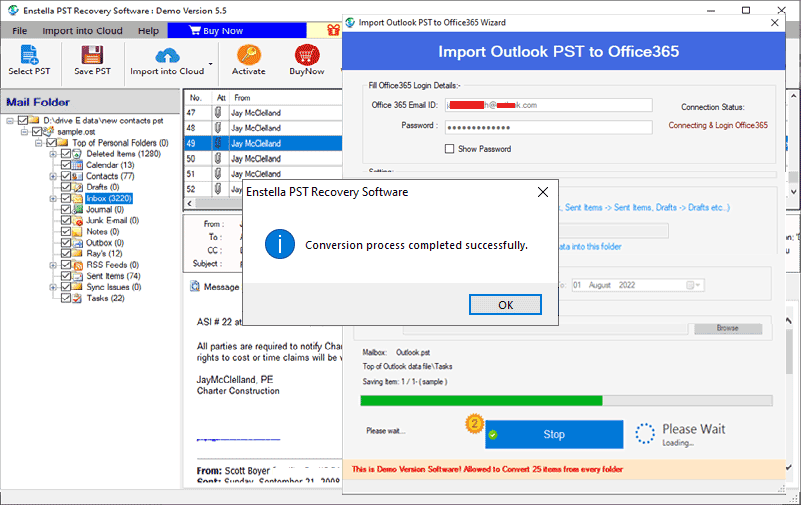Expand the Deleted Items tree node

(52, 154)
